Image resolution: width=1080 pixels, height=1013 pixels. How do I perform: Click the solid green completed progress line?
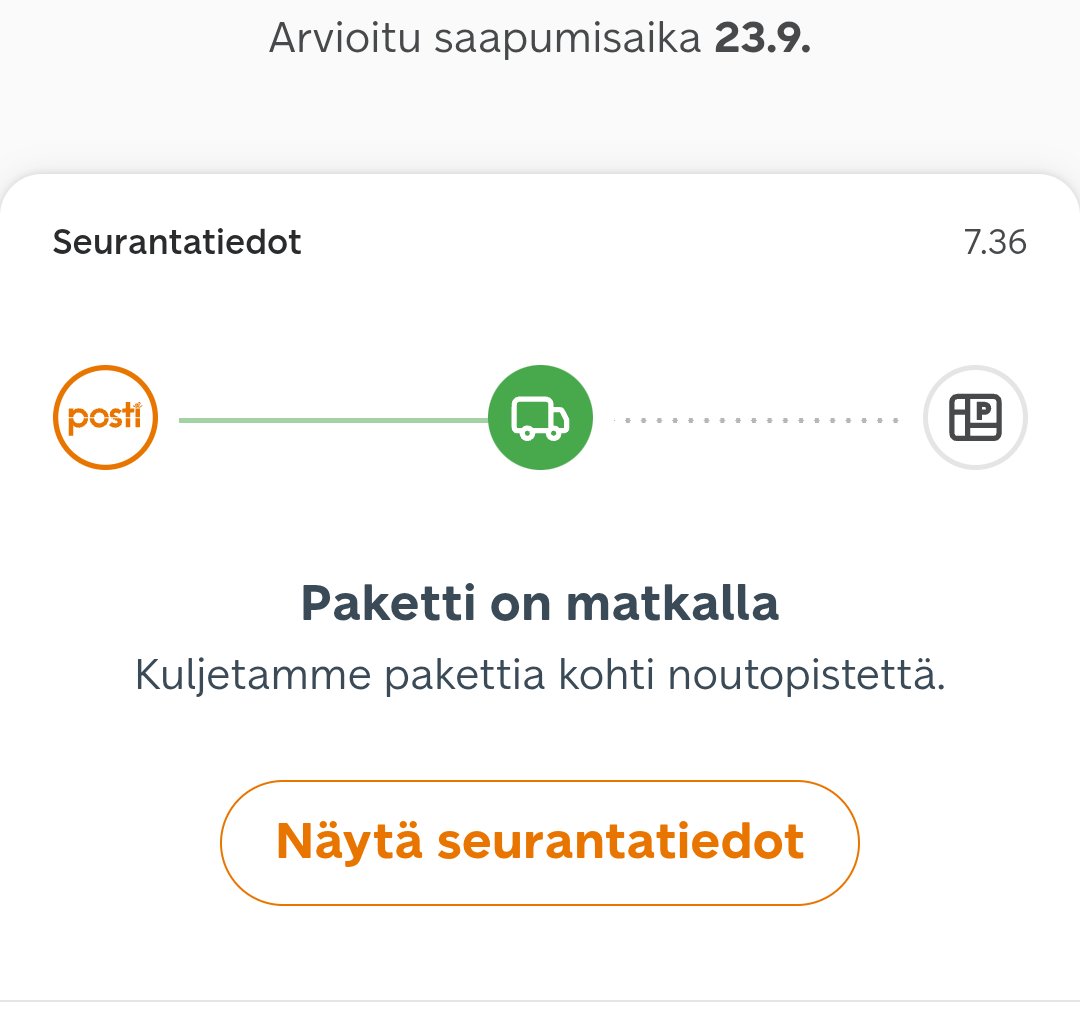pos(333,420)
